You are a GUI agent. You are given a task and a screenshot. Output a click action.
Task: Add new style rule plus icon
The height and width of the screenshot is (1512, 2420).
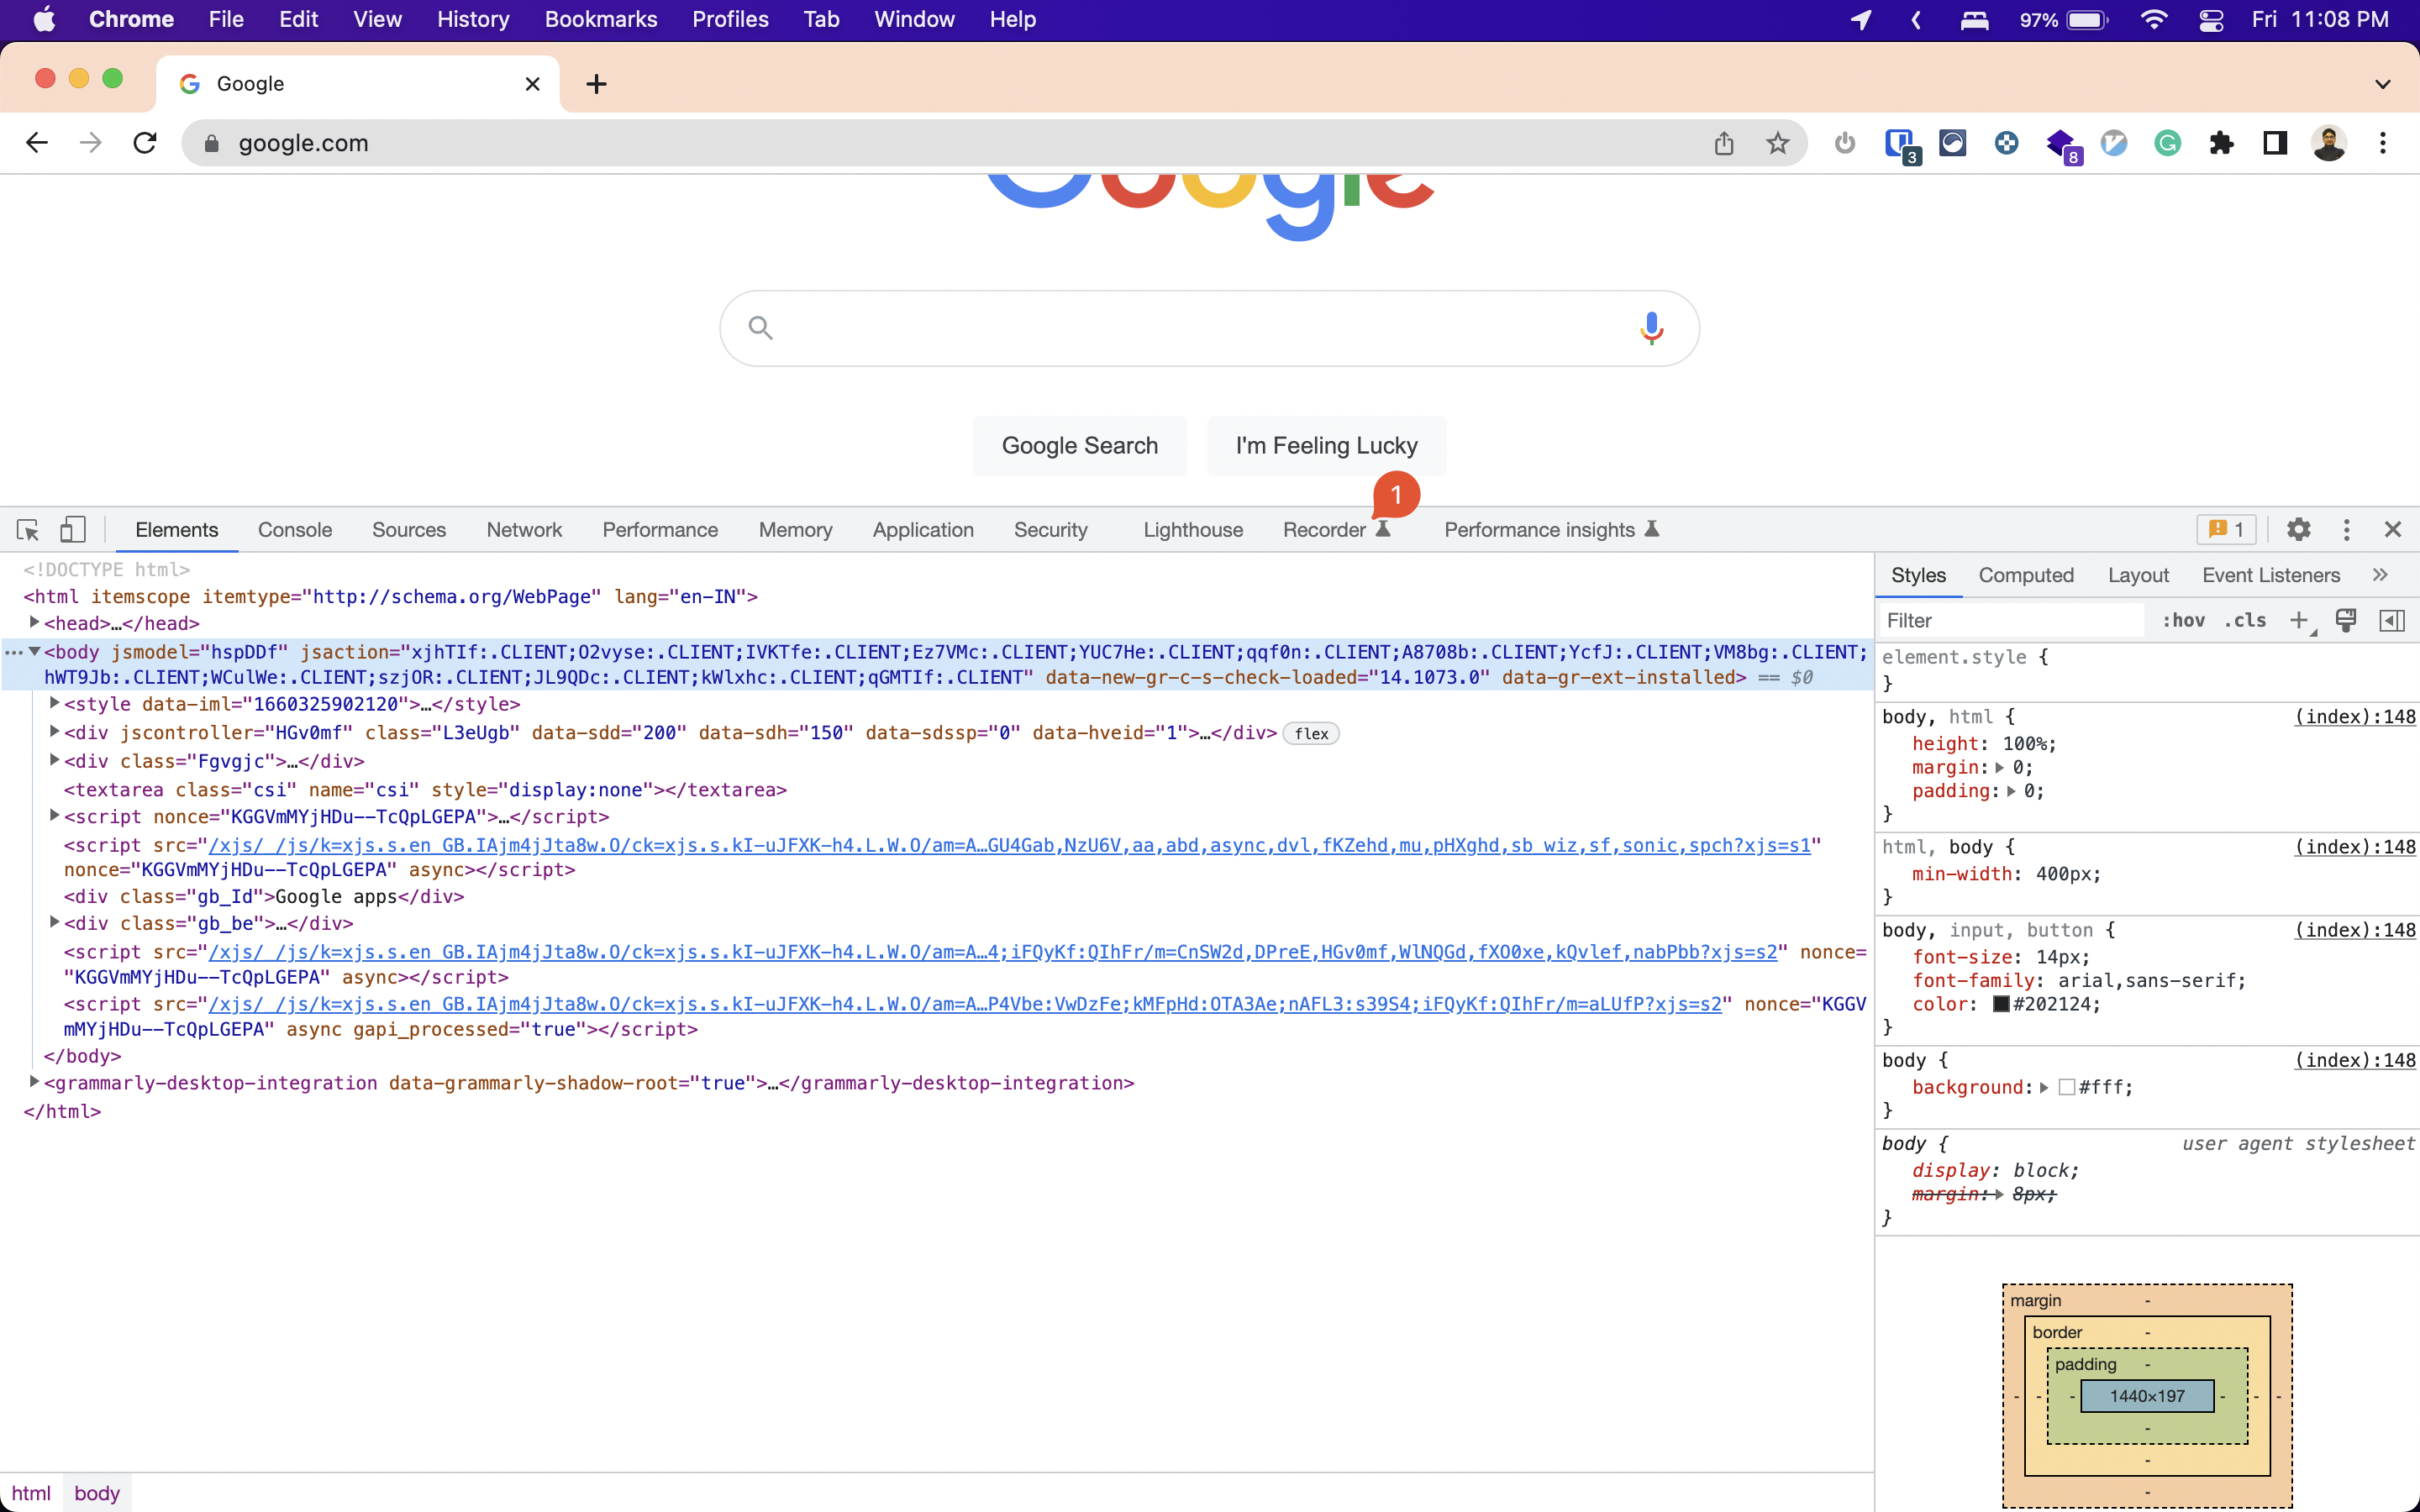2299,621
